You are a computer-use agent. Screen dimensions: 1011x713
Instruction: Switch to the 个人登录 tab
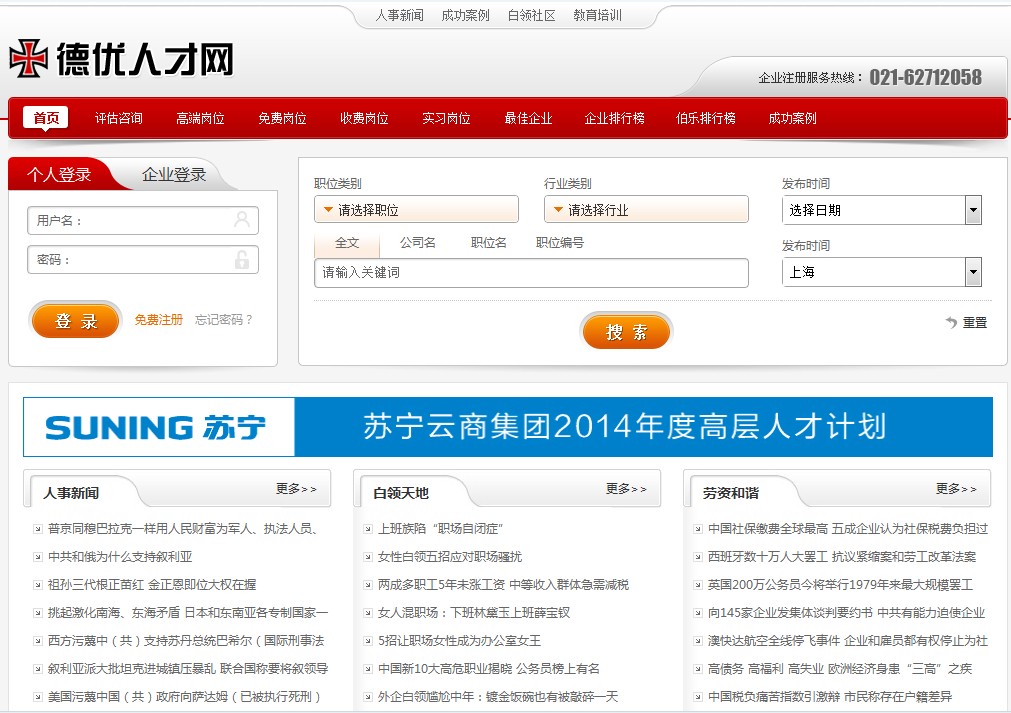click(59, 174)
